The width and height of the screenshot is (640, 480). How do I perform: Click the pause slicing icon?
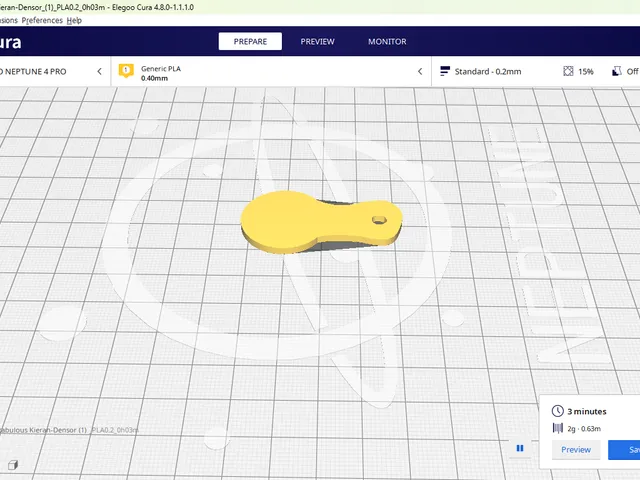point(520,448)
